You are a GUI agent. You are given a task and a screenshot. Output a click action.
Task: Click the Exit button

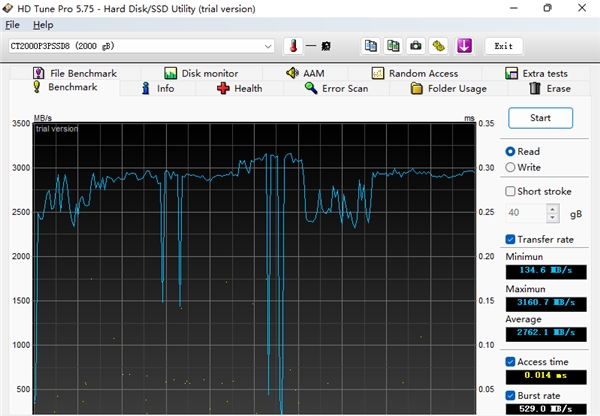tap(503, 46)
